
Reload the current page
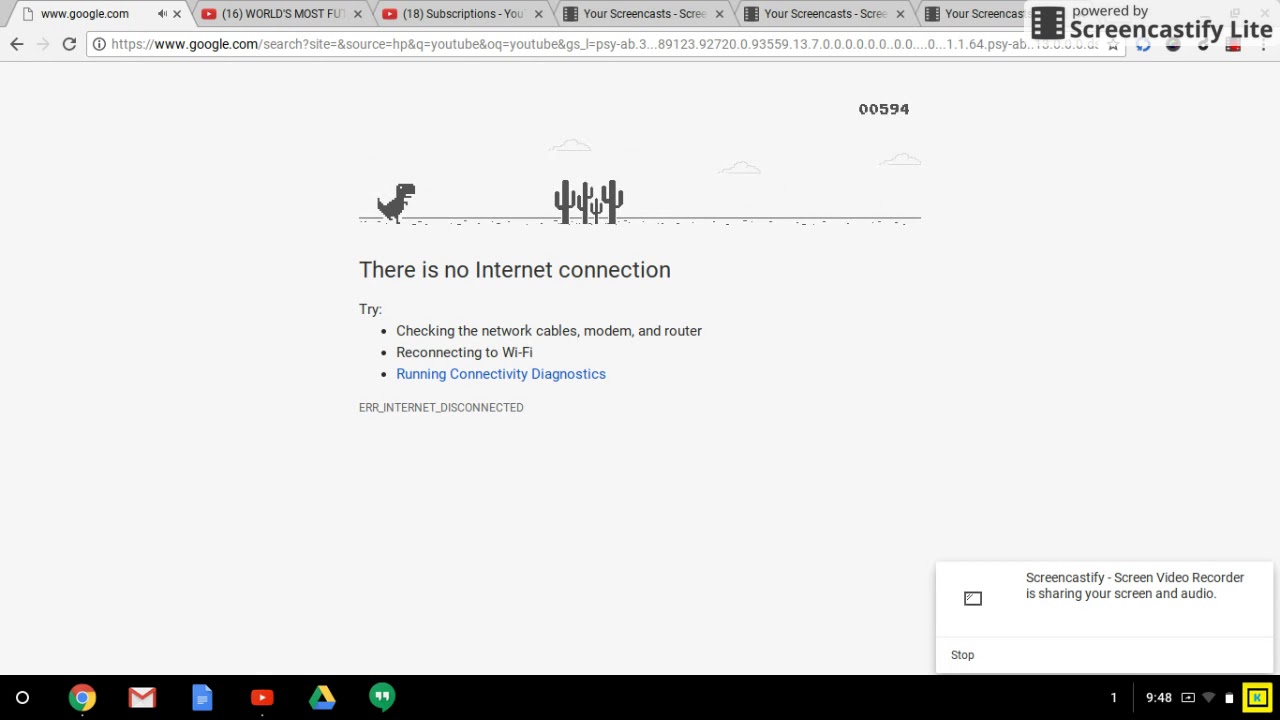click(69, 44)
